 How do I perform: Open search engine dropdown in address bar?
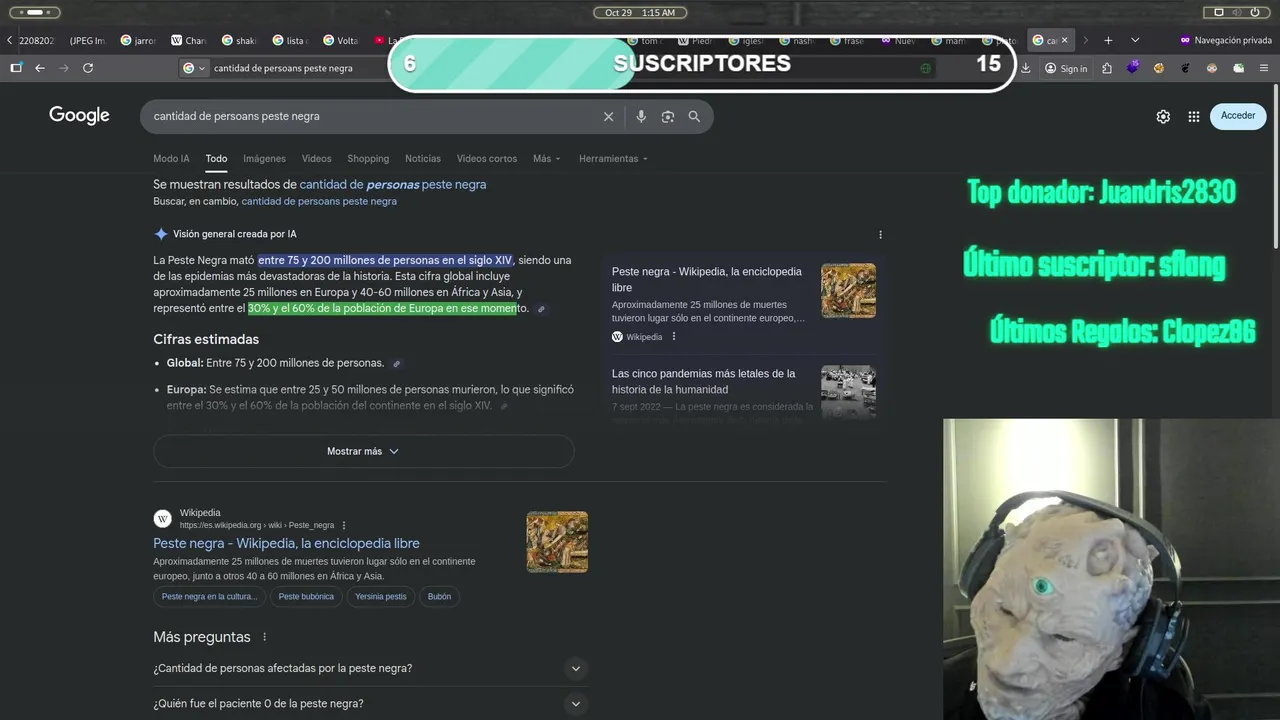point(194,68)
